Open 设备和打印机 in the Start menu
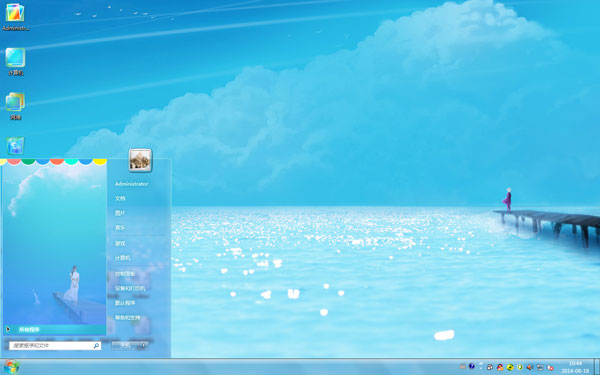This screenshot has width=600, height=375. tap(130, 288)
